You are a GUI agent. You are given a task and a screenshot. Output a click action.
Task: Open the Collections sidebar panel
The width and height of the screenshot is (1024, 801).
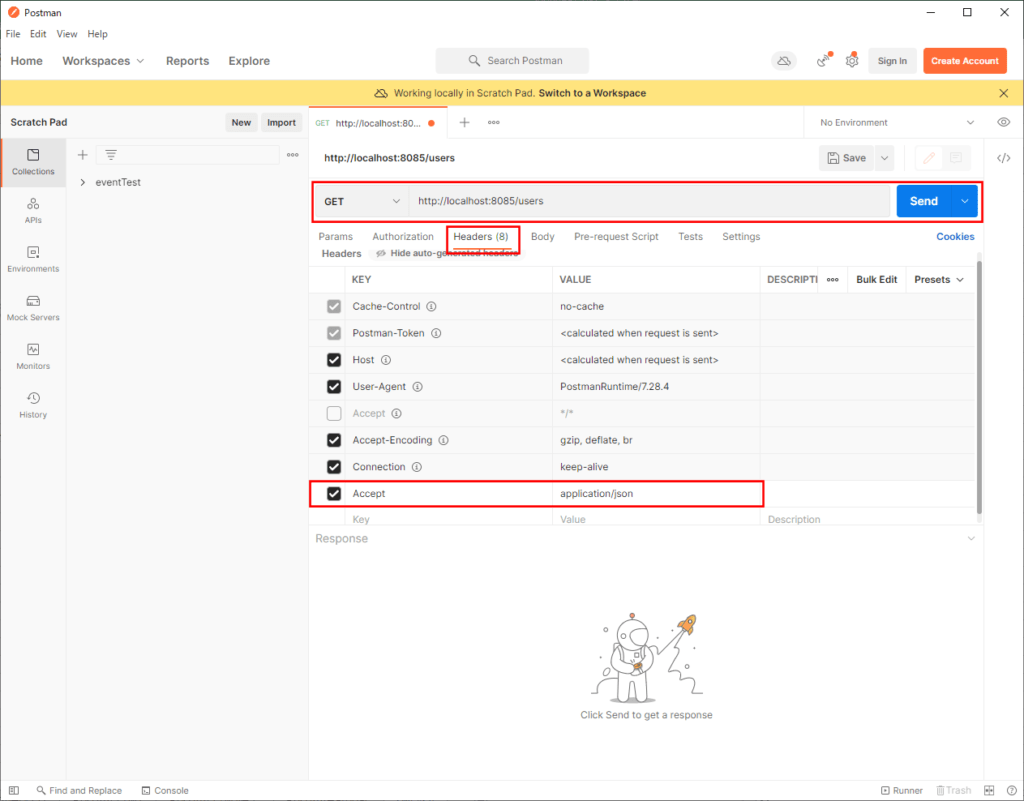(x=33, y=162)
